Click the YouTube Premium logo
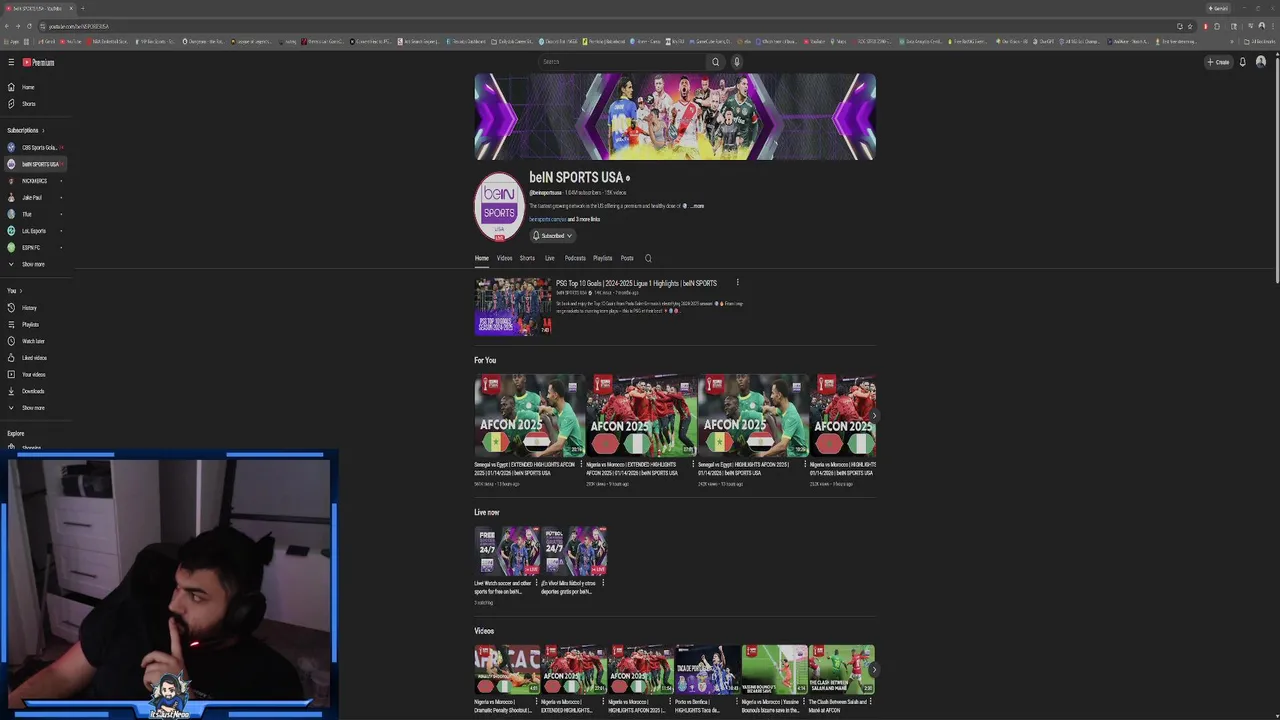This screenshot has width=1280, height=720. coord(38,62)
